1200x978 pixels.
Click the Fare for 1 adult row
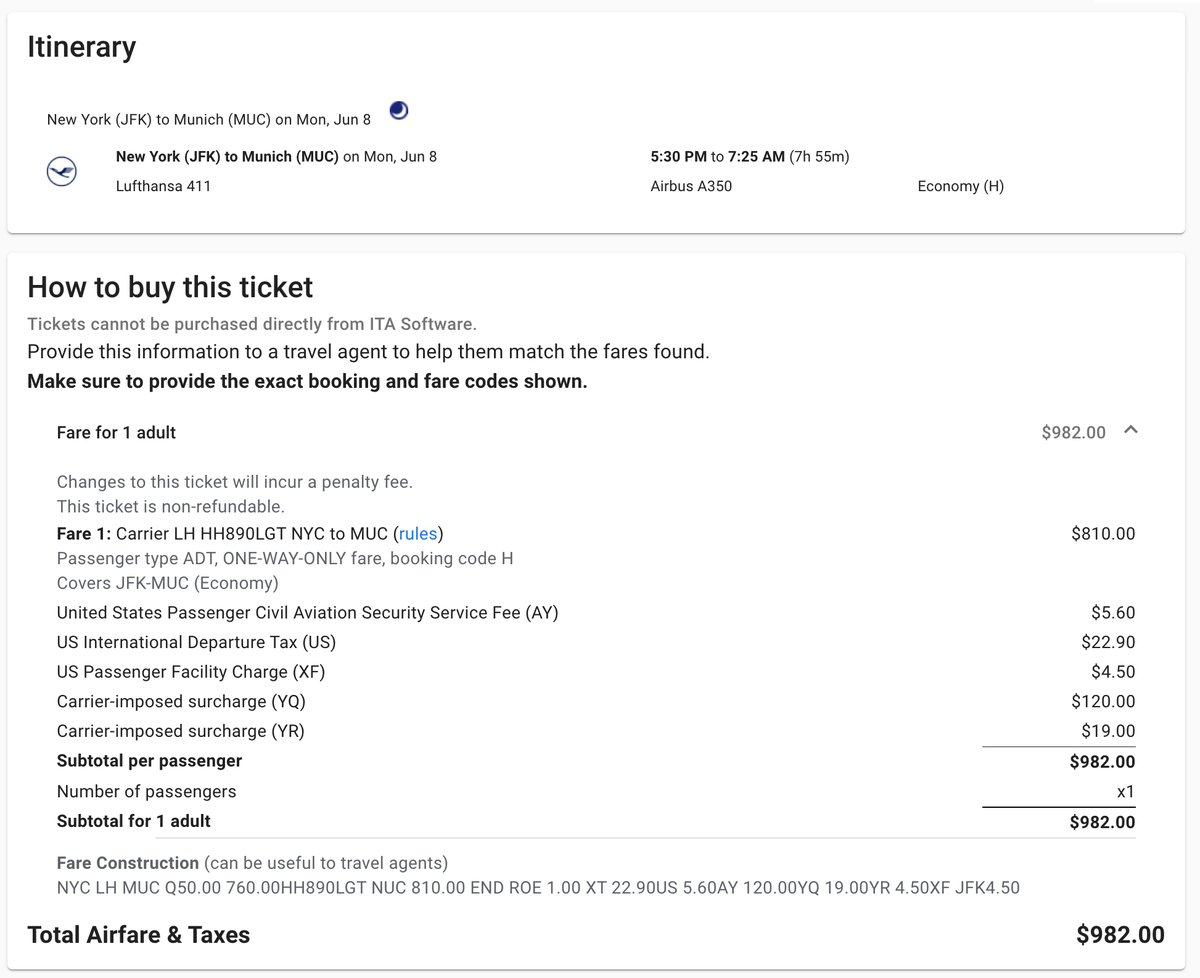click(x=116, y=432)
